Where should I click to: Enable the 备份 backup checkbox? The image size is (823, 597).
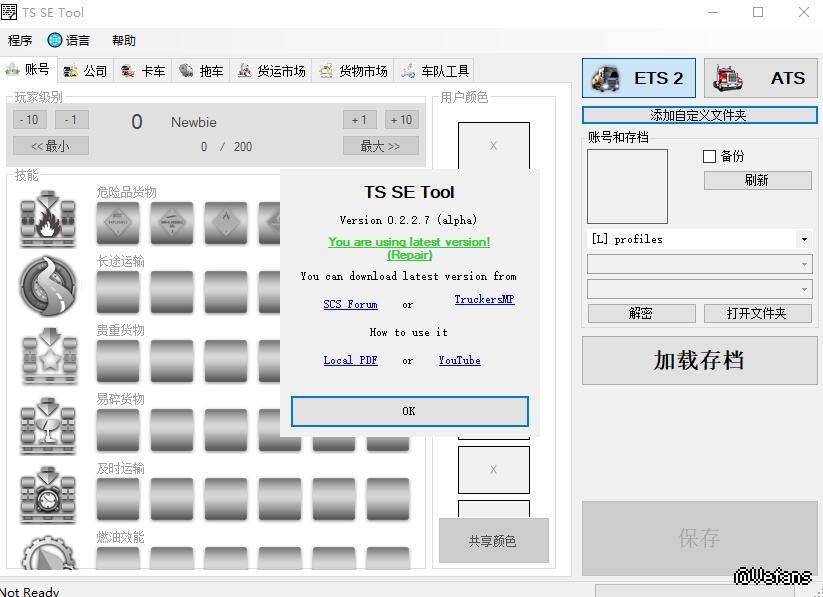tap(710, 157)
